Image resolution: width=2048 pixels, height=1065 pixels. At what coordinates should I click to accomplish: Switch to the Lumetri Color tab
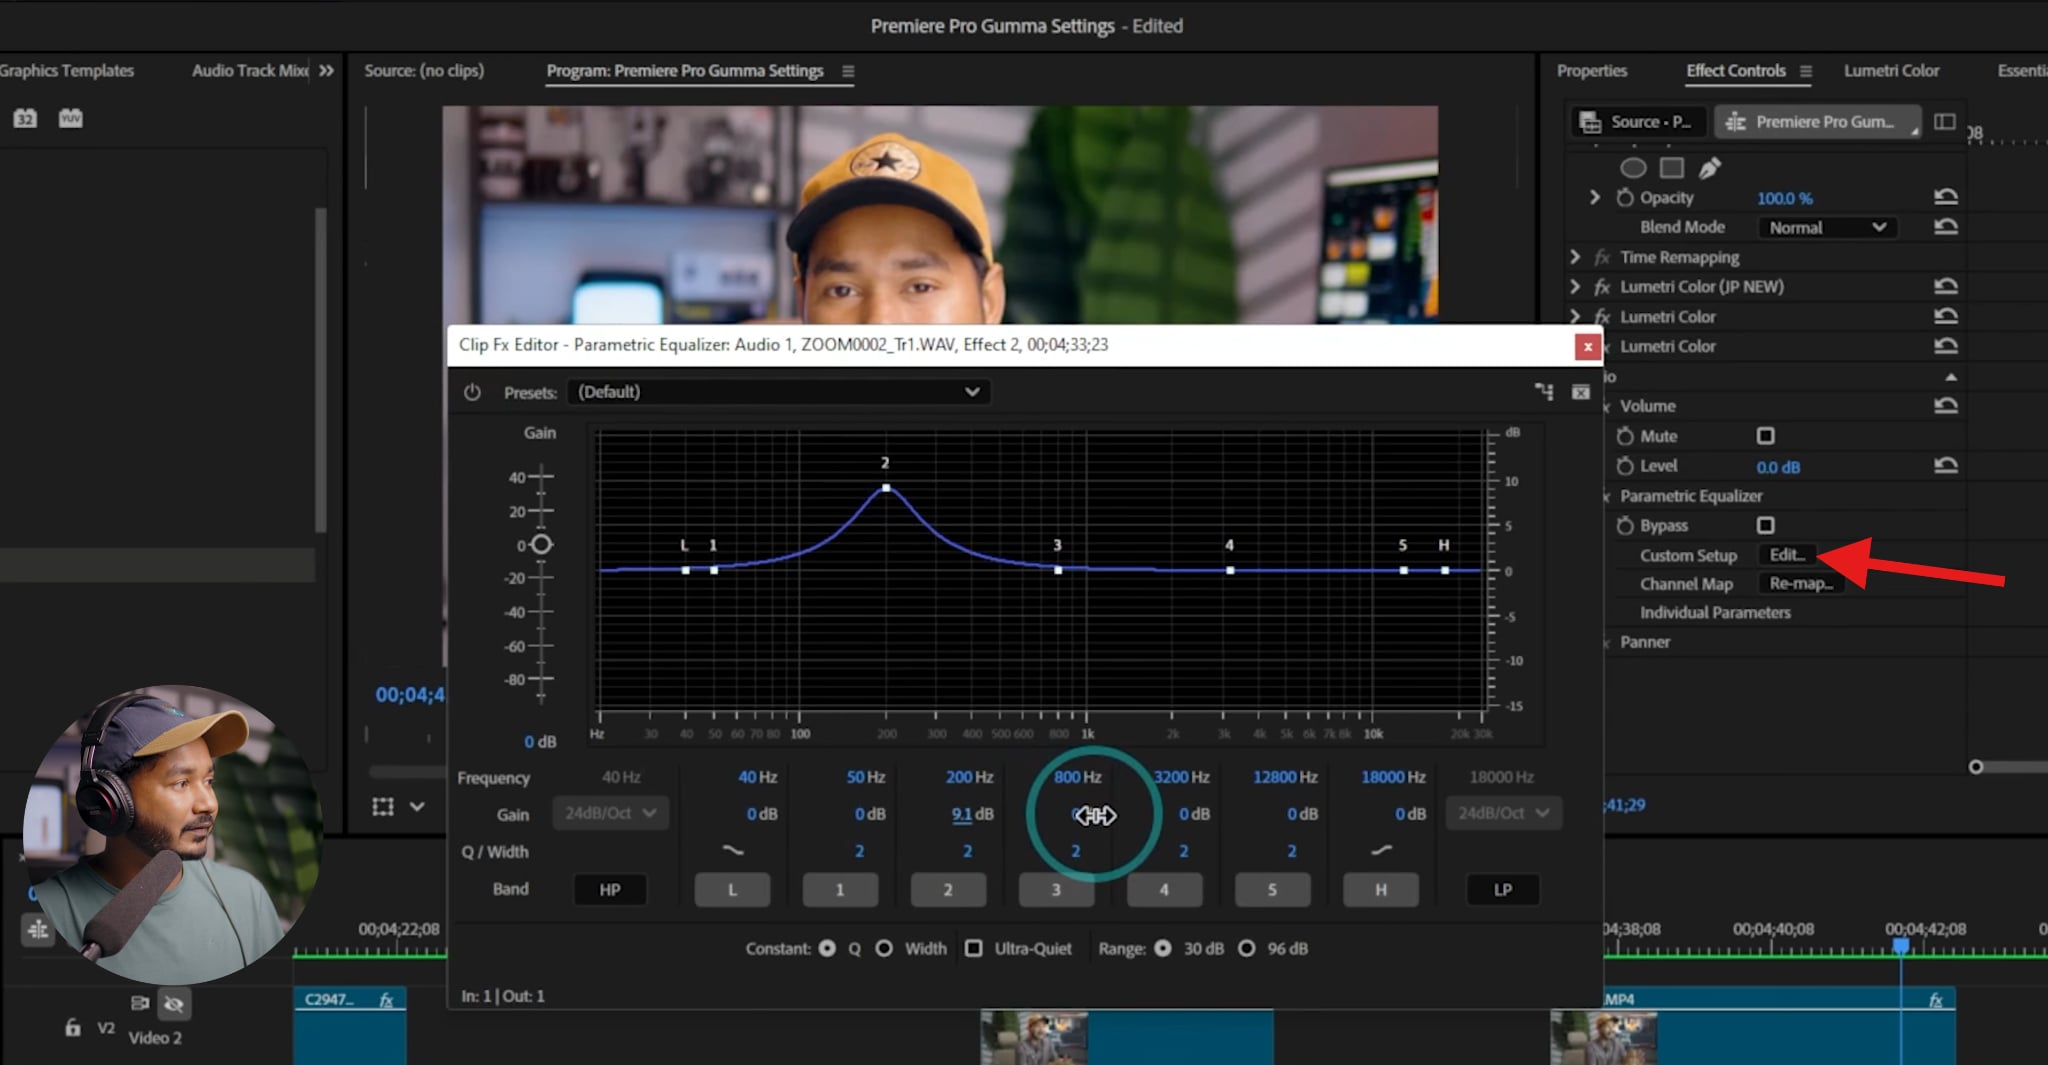(1890, 70)
